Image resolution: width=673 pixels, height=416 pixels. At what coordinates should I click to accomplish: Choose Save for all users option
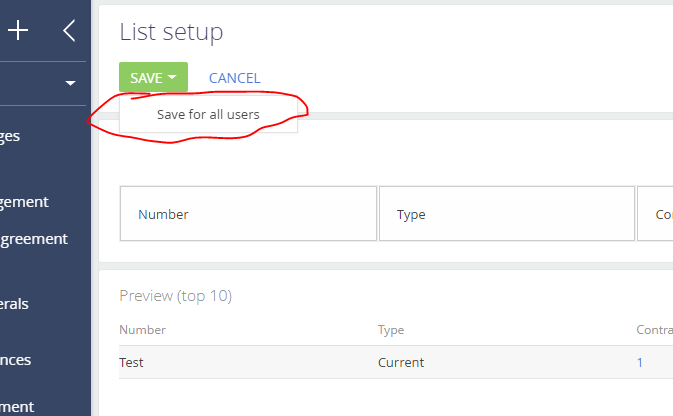point(208,115)
